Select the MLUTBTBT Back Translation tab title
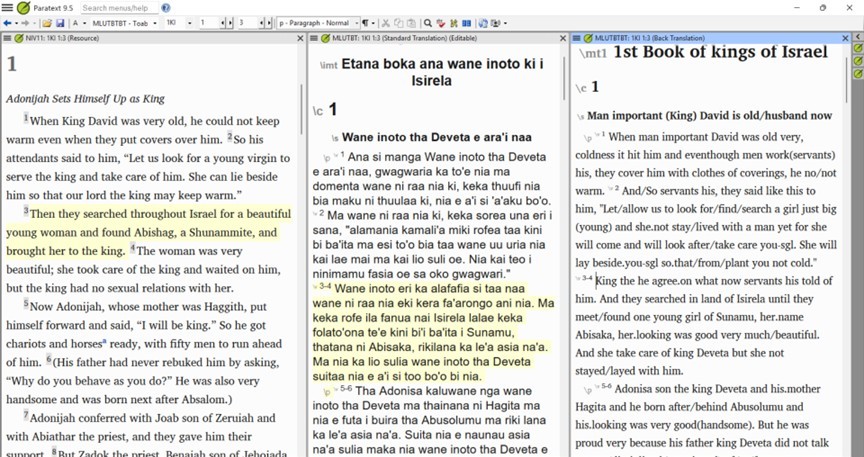The width and height of the screenshot is (864, 457). (x=650, y=38)
